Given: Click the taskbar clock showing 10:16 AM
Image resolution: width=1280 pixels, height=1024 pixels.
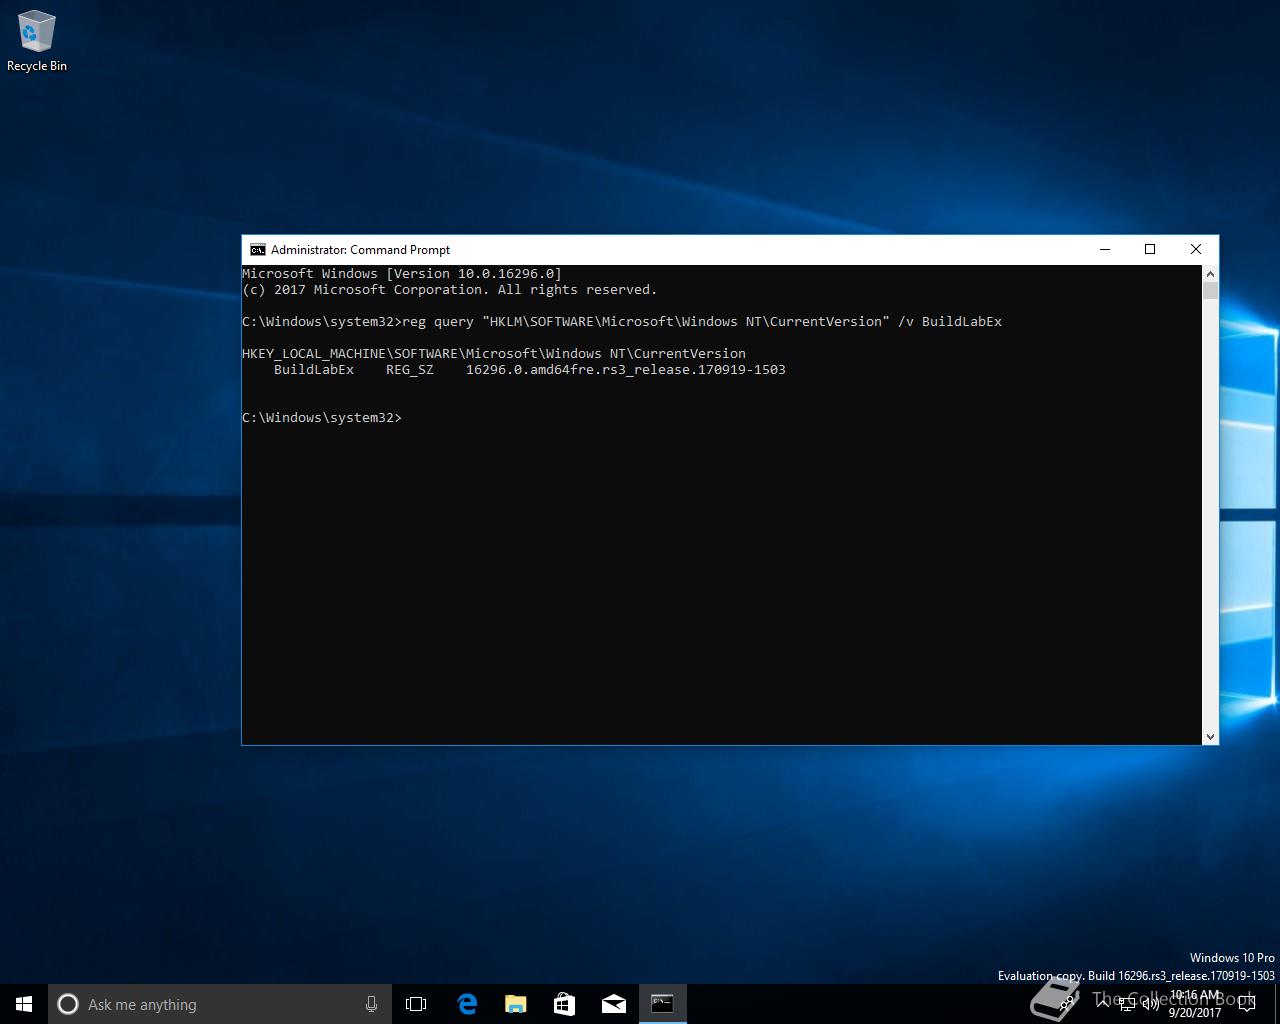Looking at the screenshot, I should click(1195, 1004).
